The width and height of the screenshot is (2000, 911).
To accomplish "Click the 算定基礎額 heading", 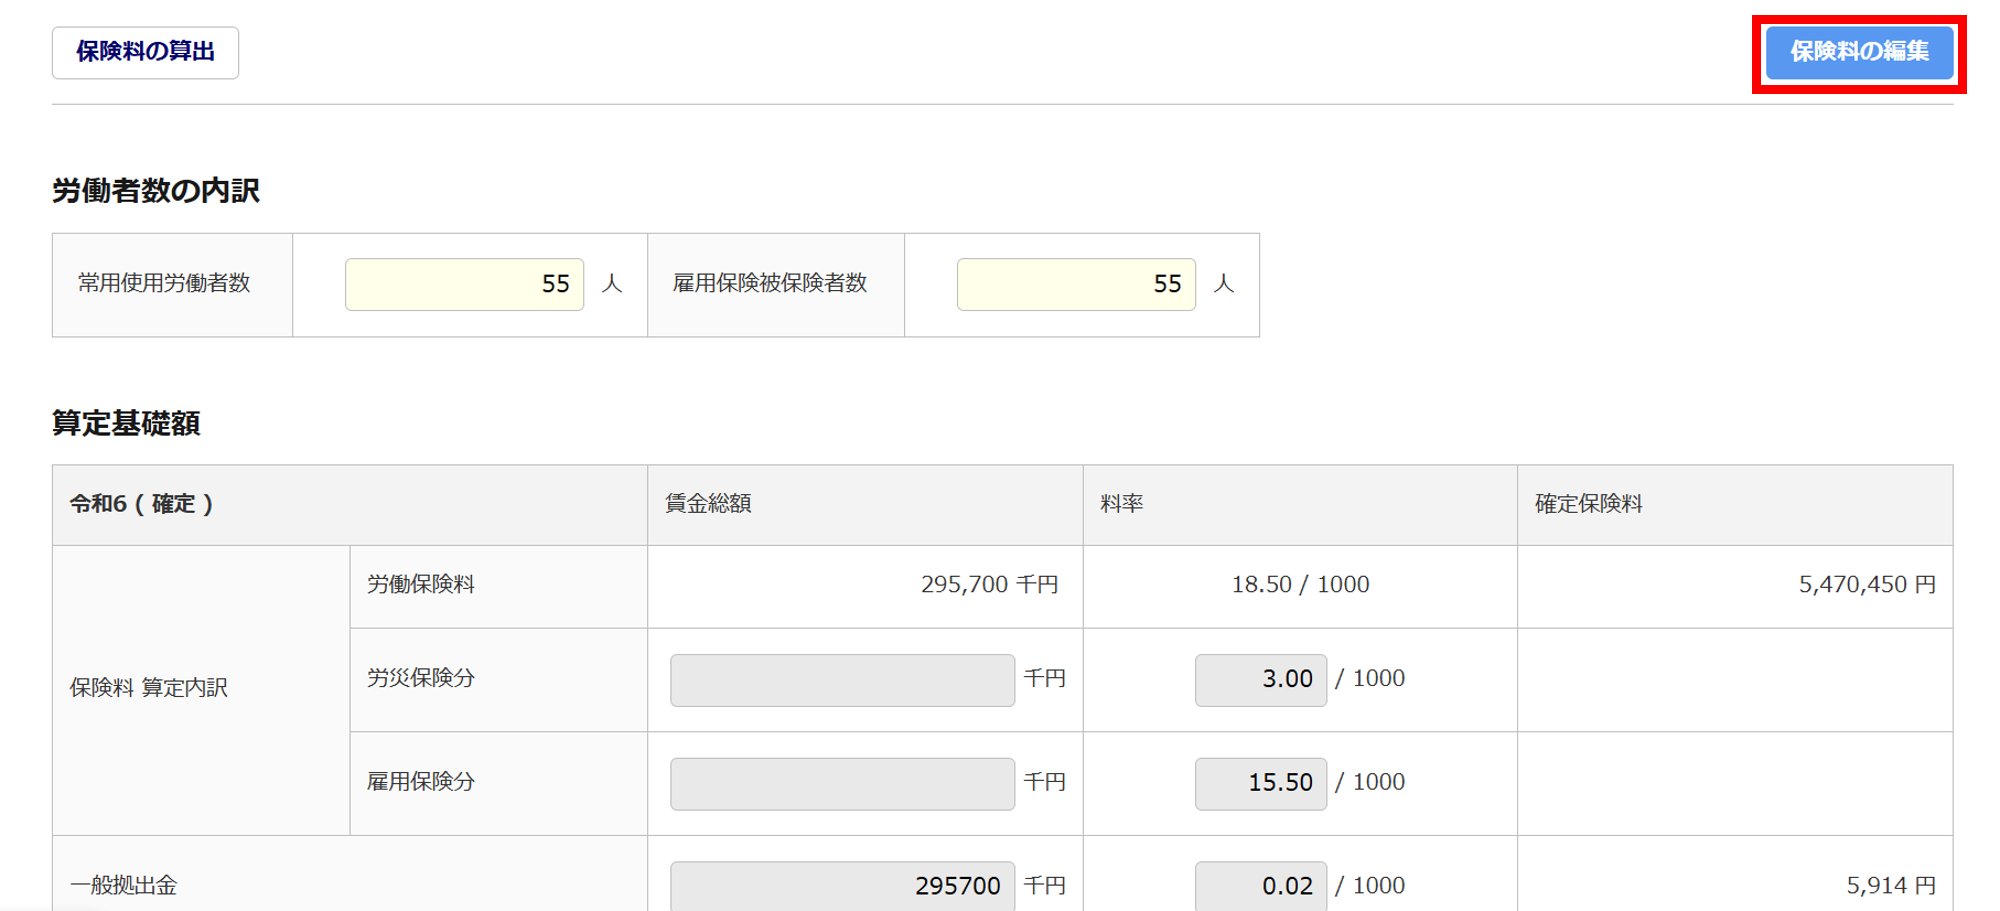I will coord(126,423).
